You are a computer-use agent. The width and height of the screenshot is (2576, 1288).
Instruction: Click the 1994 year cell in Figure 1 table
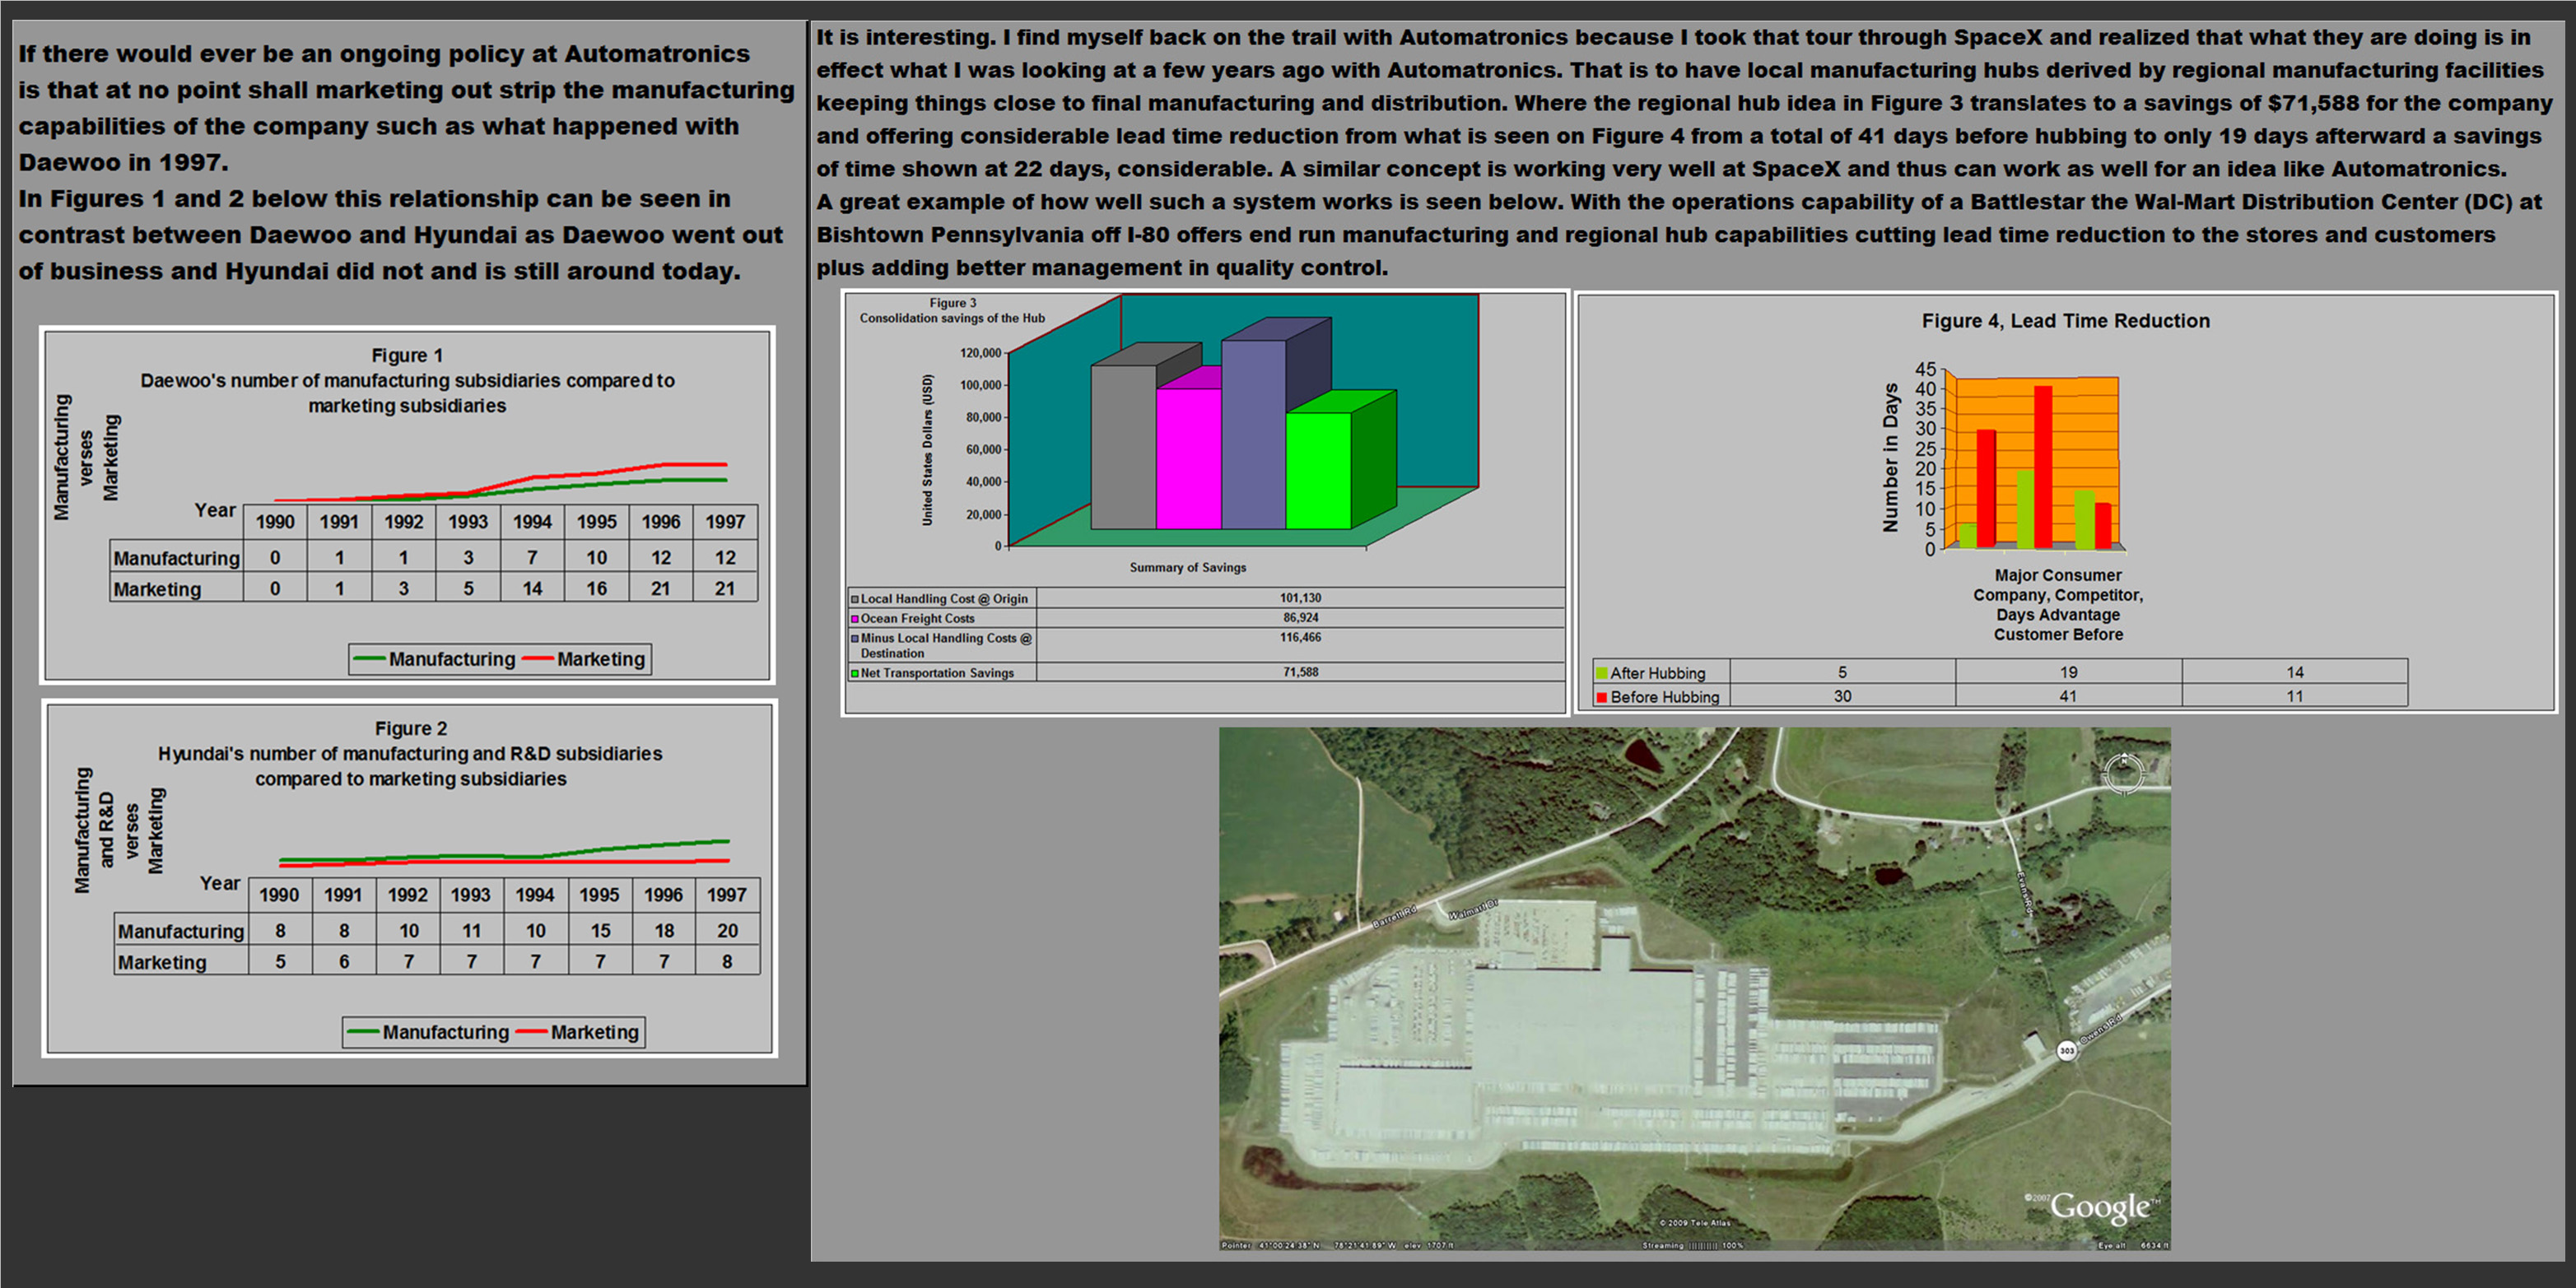pyautogui.click(x=532, y=521)
